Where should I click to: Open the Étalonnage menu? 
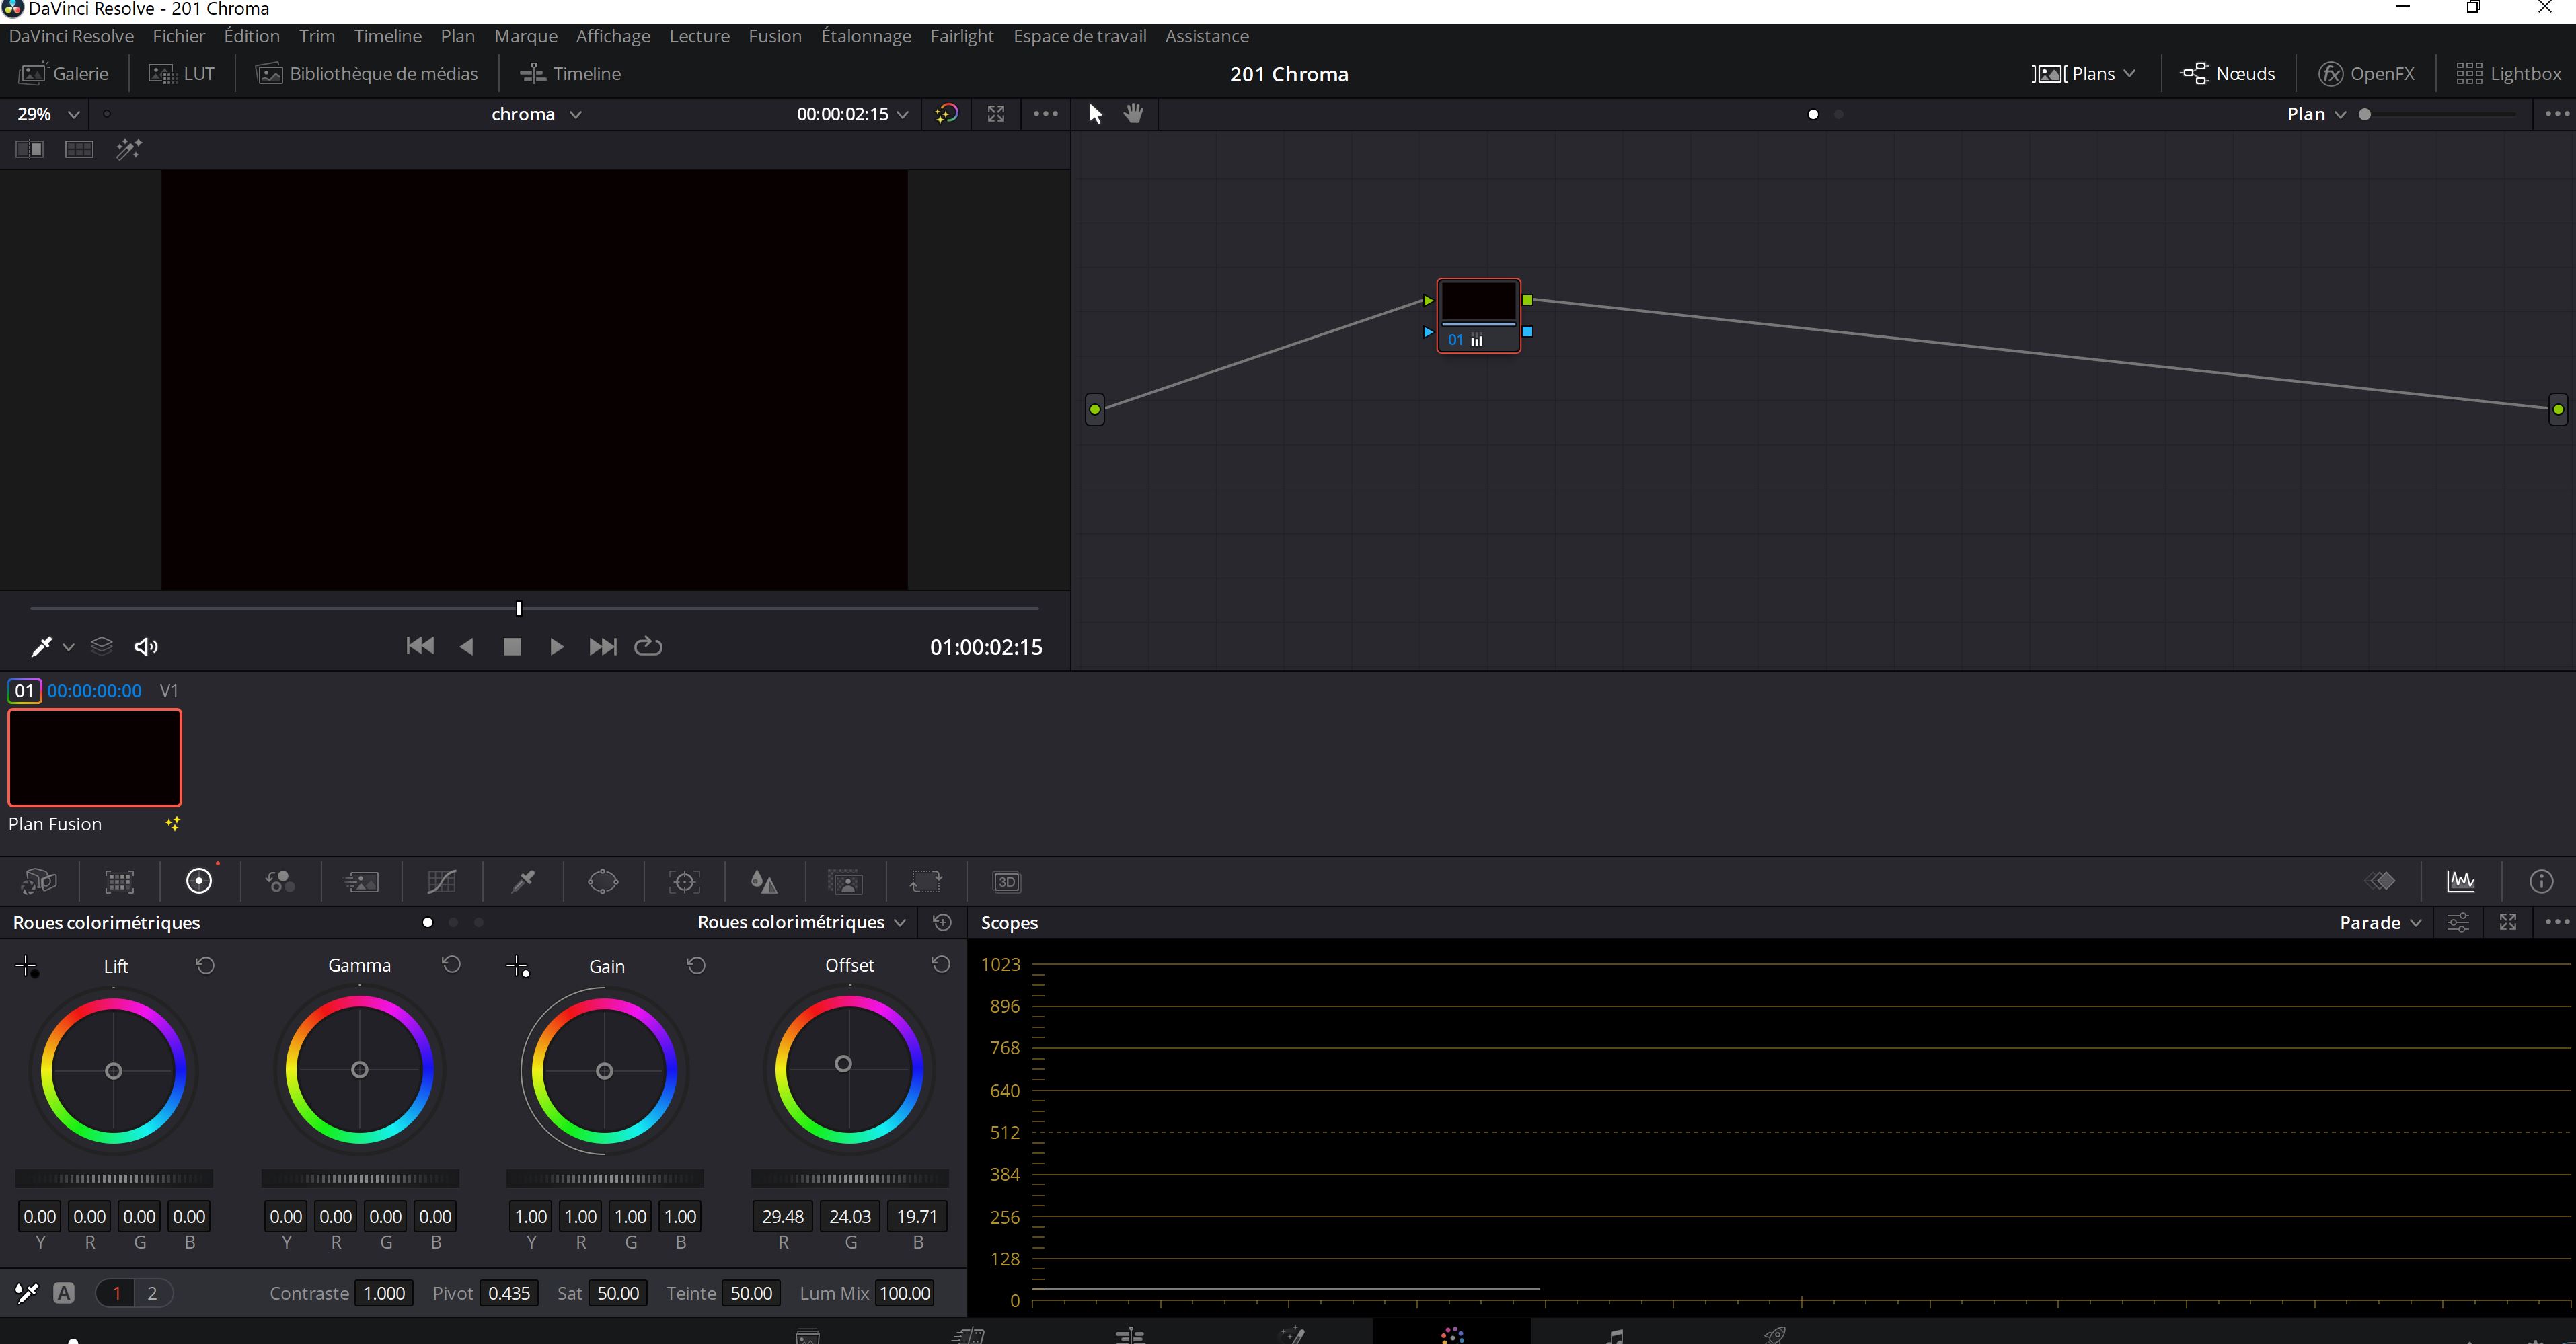[x=866, y=36]
